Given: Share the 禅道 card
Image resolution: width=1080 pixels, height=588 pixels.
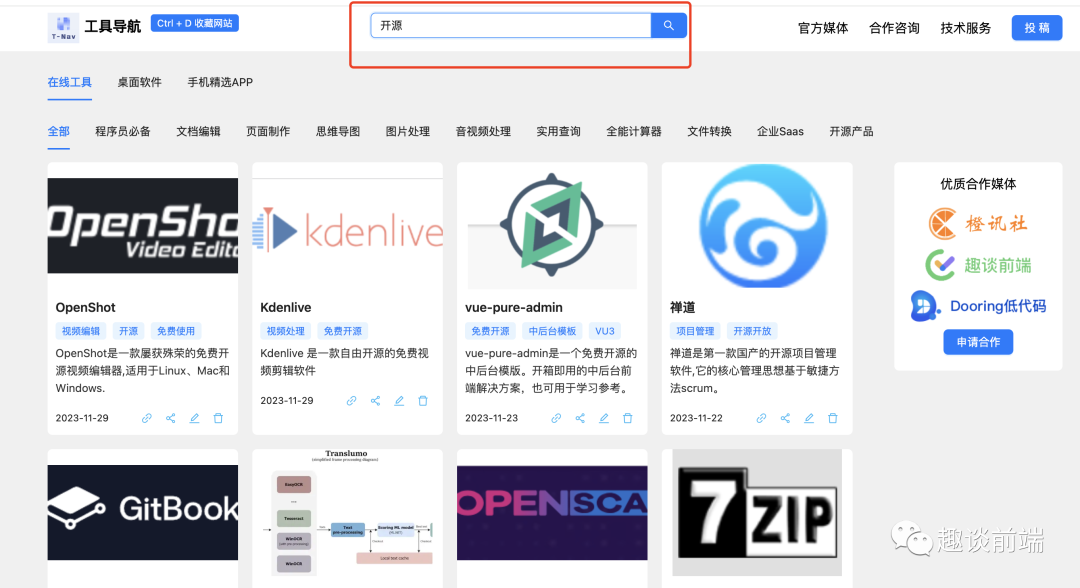Looking at the screenshot, I should coord(785,418).
